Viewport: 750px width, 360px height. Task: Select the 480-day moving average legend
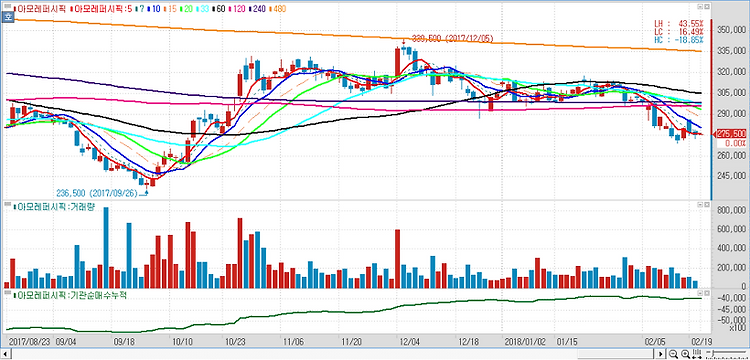click(277, 9)
